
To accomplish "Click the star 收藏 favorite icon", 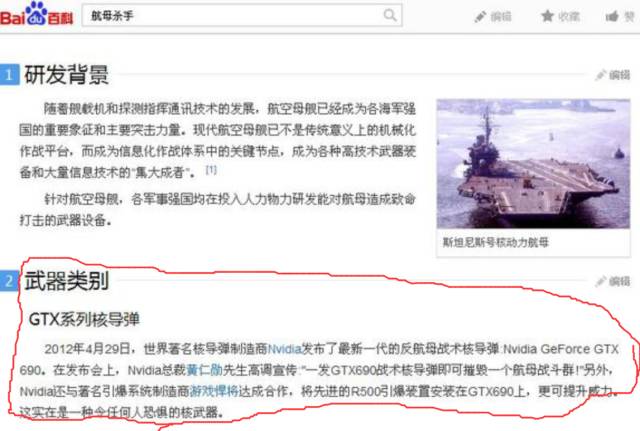I will click(x=547, y=16).
